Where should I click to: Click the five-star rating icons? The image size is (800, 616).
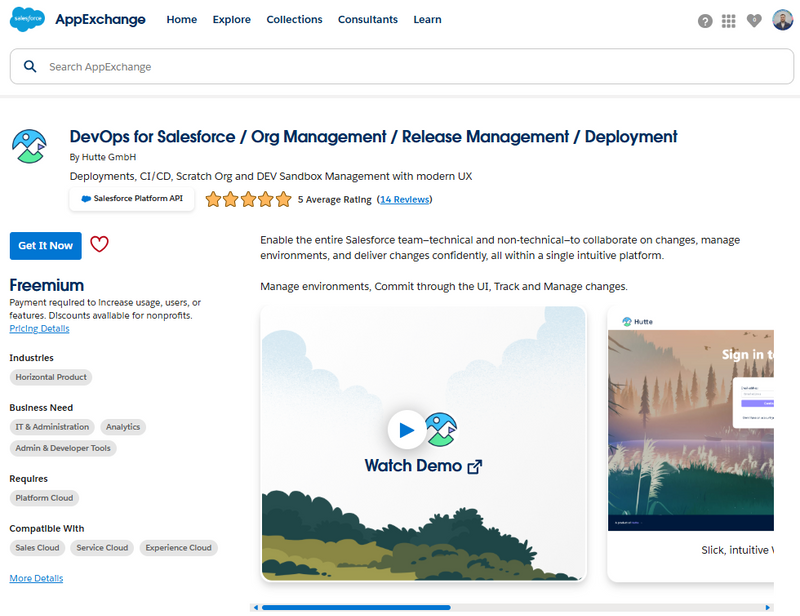pyautogui.click(x=248, y=199)
